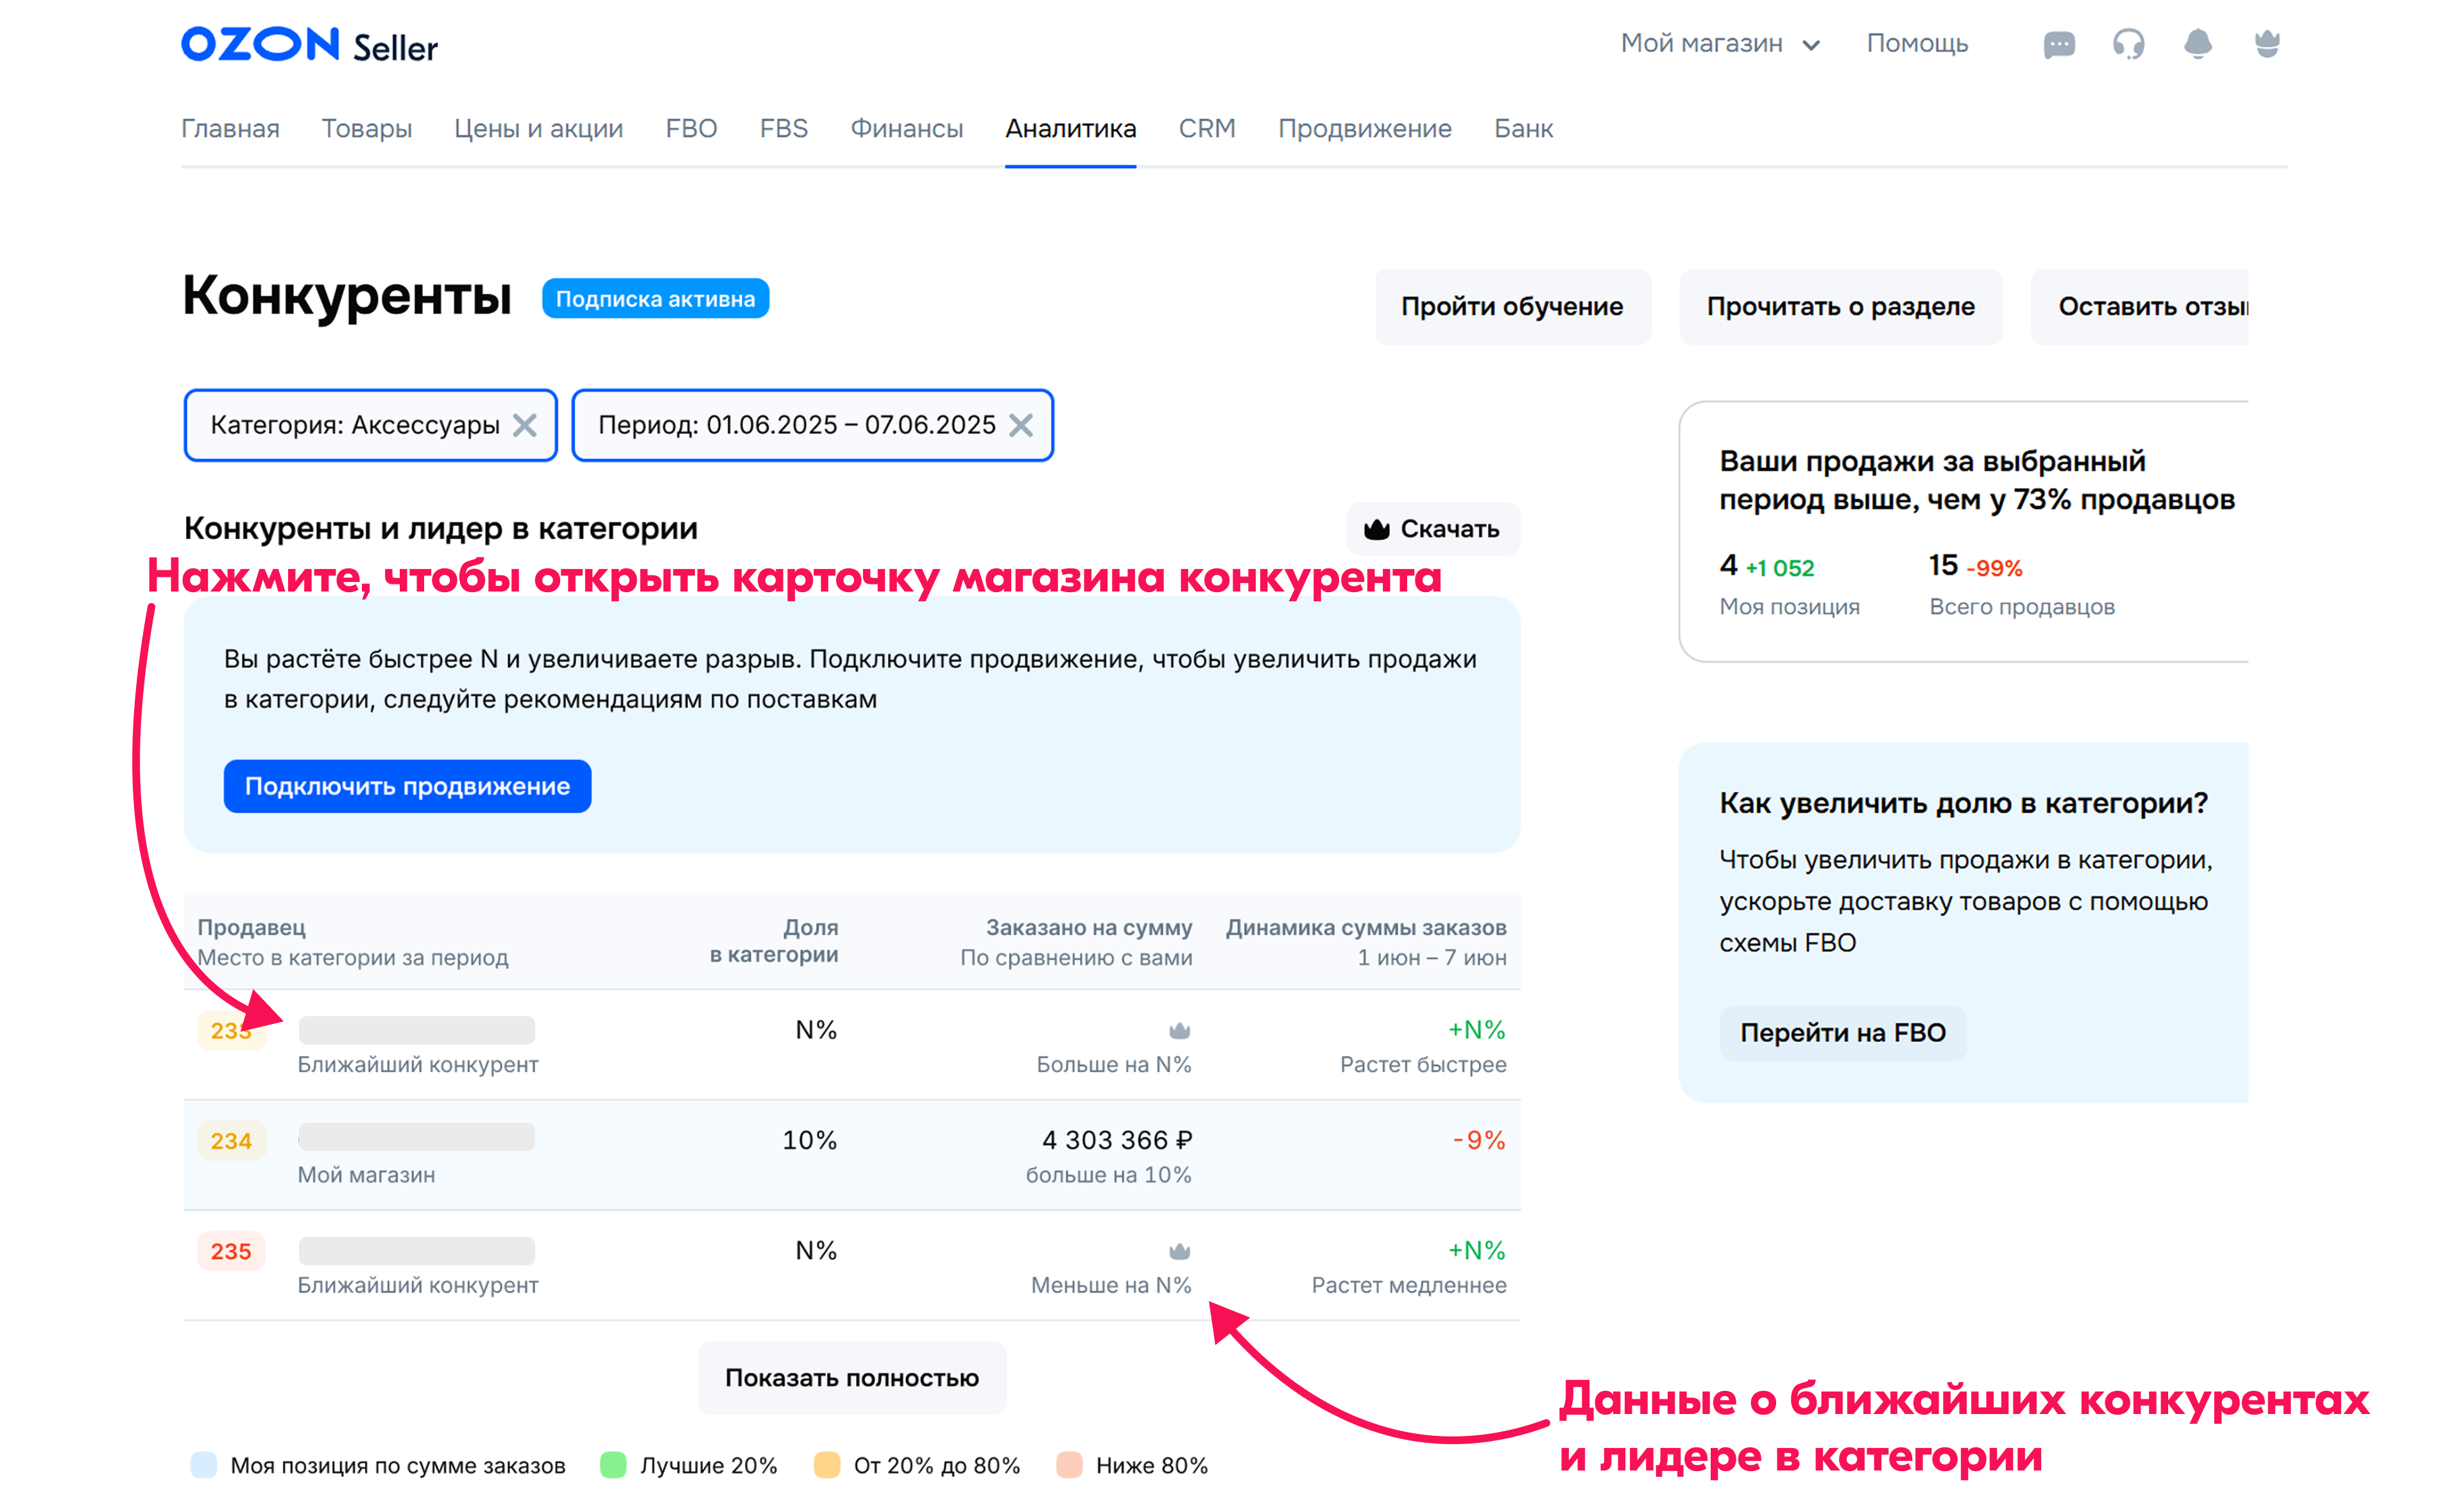This screenshot has width=2464, height=1500.
Task: Open the nearest competitor's store name placeholder
Action: click(416, 1030)
